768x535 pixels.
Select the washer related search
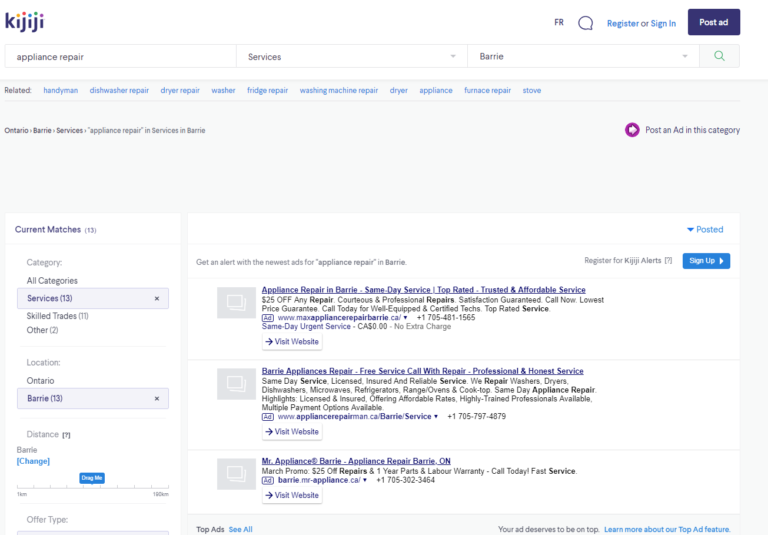pos(223,90)
